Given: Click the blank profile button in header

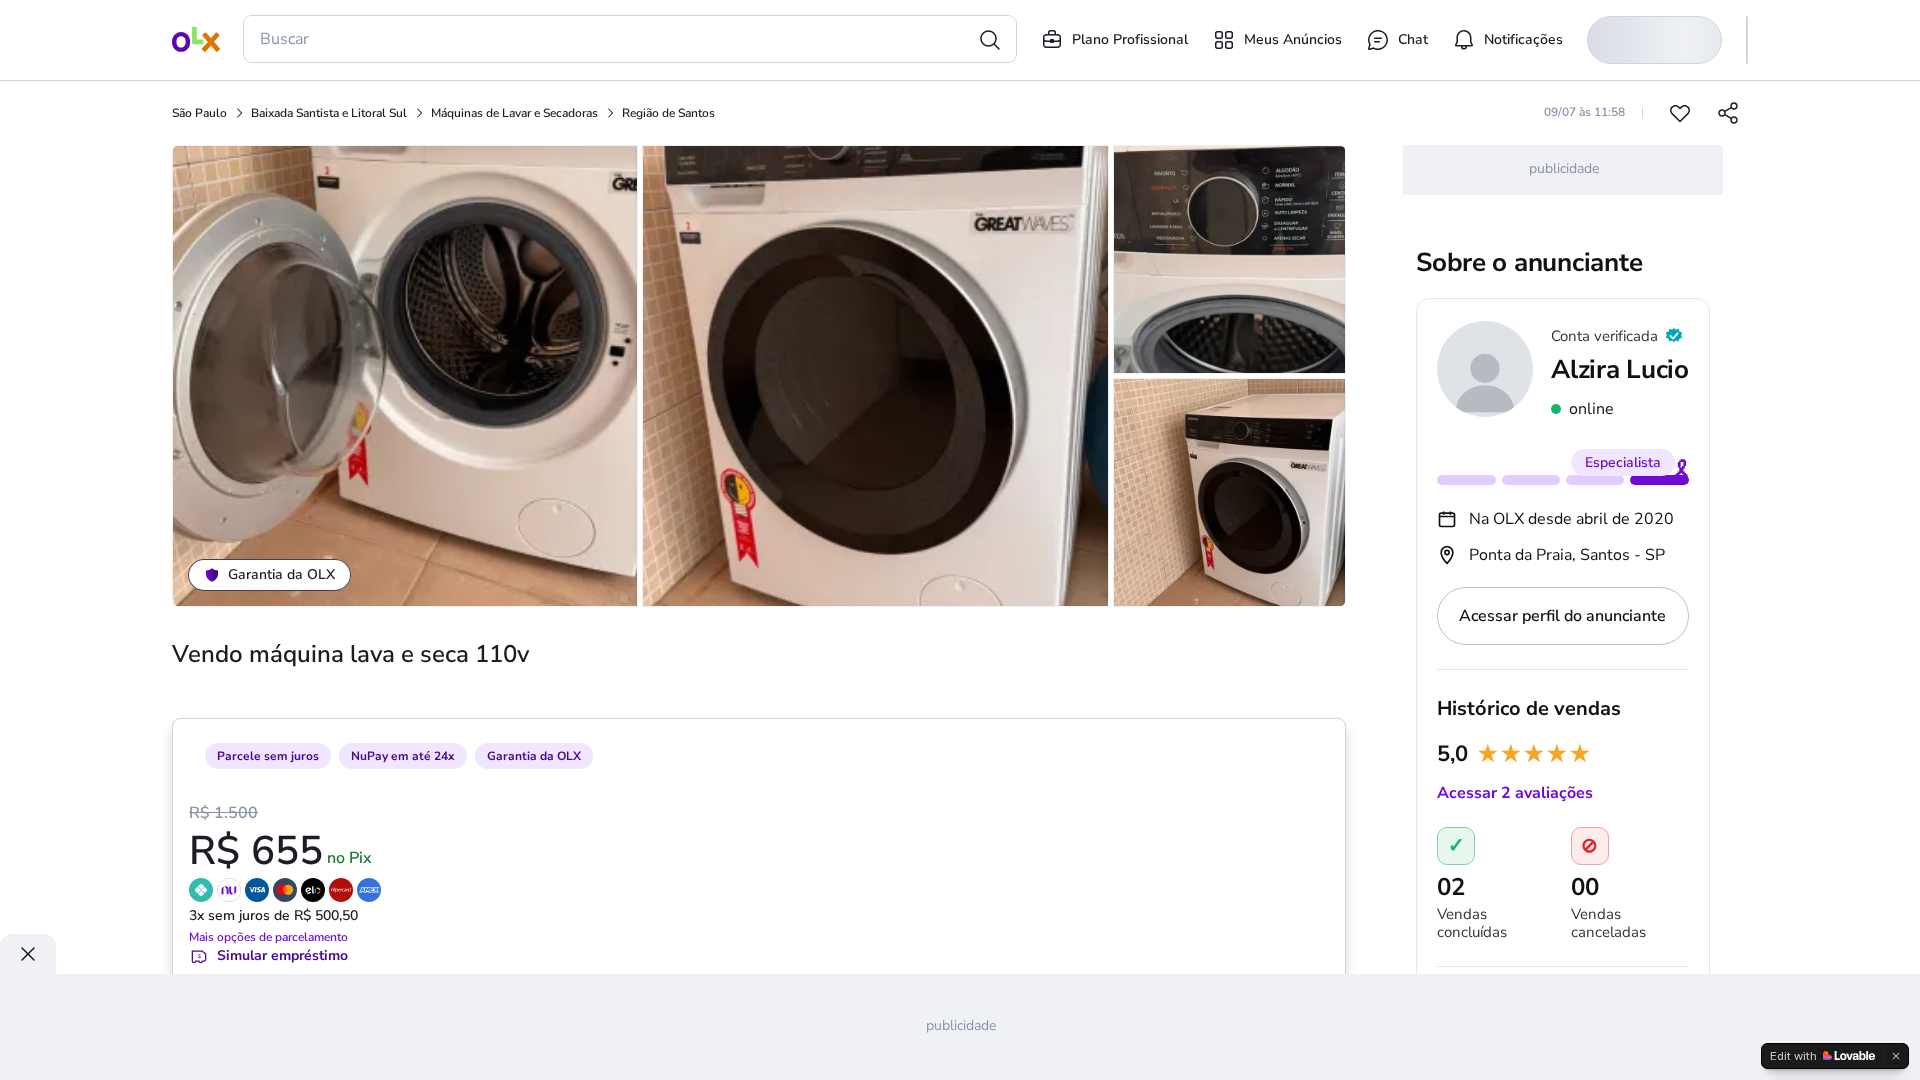Looking at the screenshot, I should [1654, 40].
